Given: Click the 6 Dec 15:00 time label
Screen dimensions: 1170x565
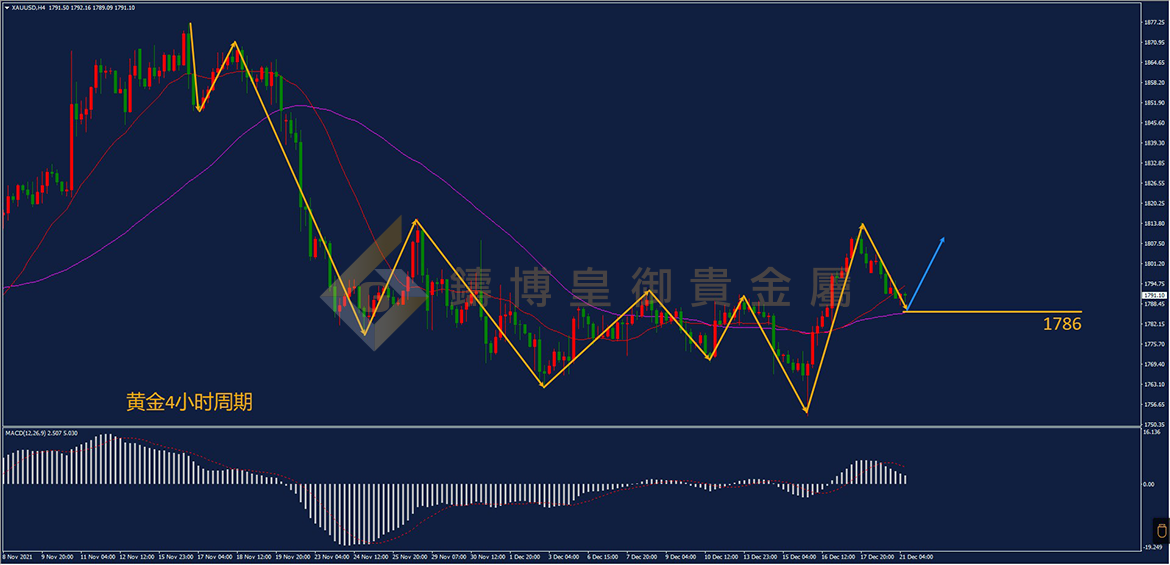Looking at the screenshot, I should click(601, 557).
